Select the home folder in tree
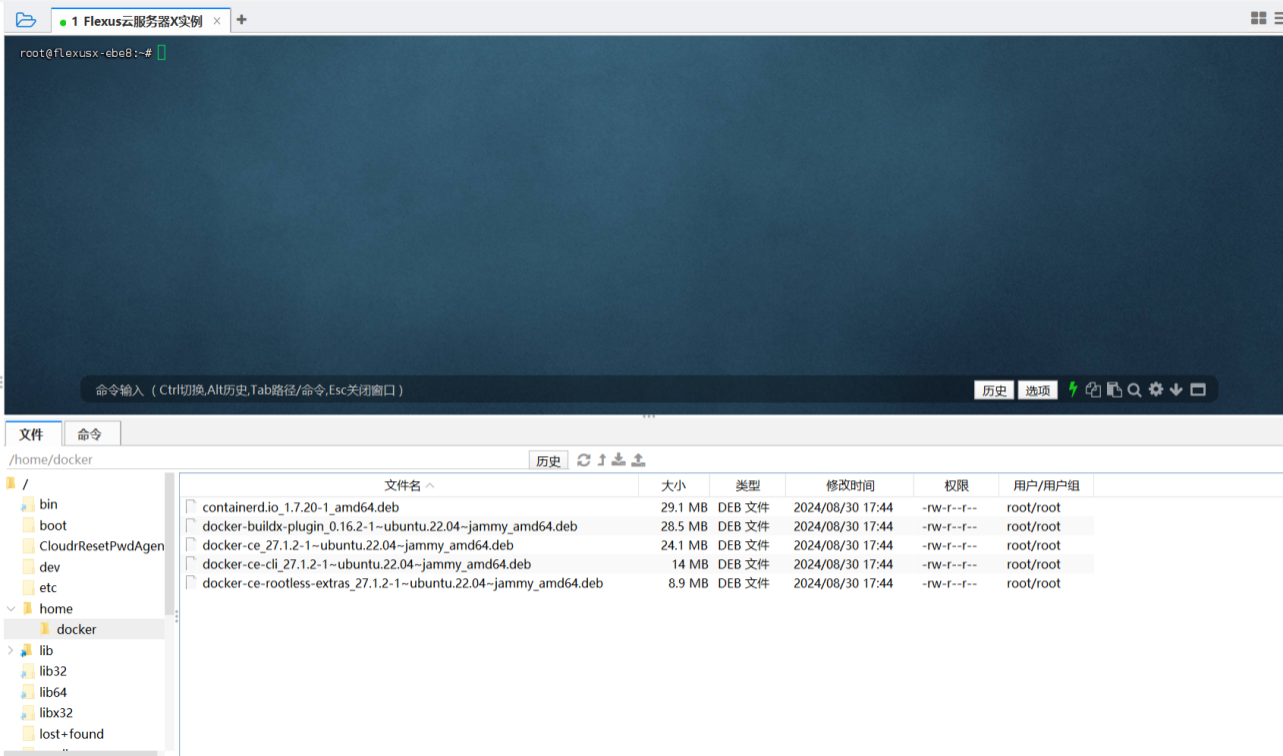The width and height of the screenshot is (1283, 756). point(56,608)
